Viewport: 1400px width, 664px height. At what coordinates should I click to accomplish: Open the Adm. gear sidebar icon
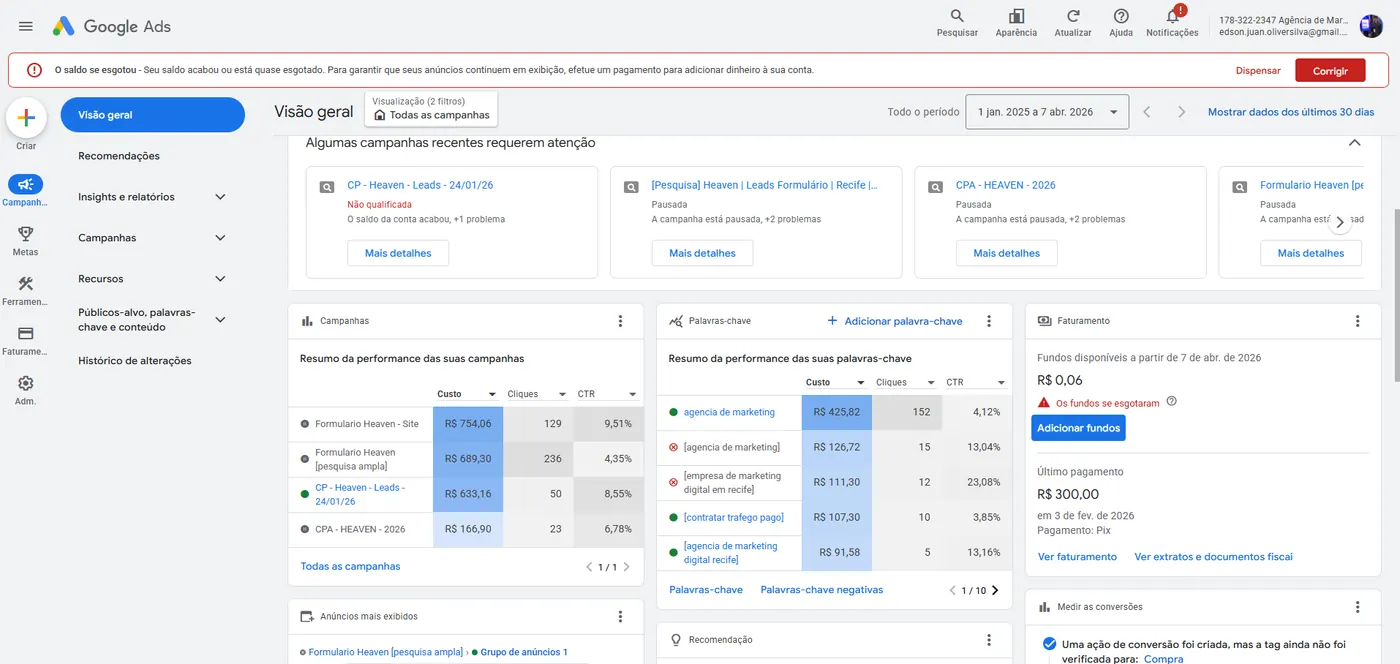[x=26, y=383]
